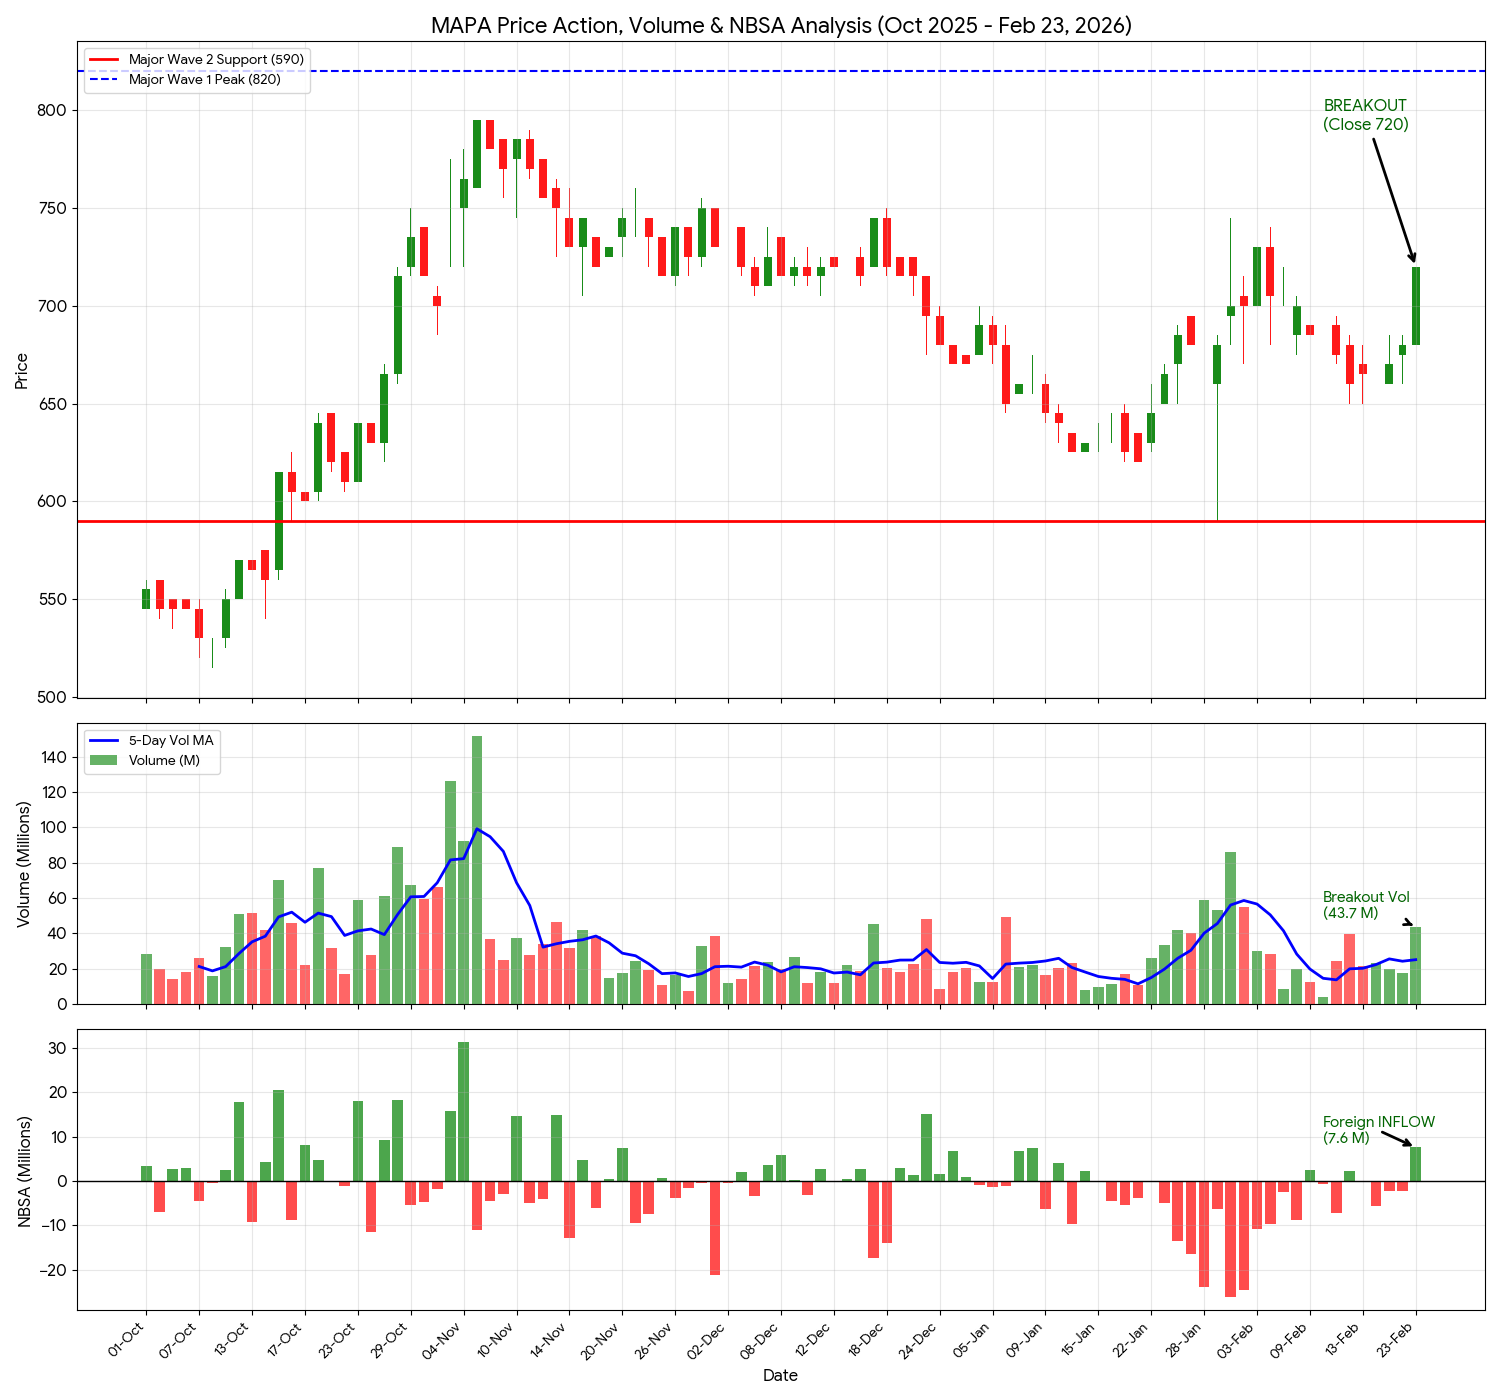Click the 700 tick on the Price axis
The height and width of the screenshot is (1400, 1500).
coord(53,307)
